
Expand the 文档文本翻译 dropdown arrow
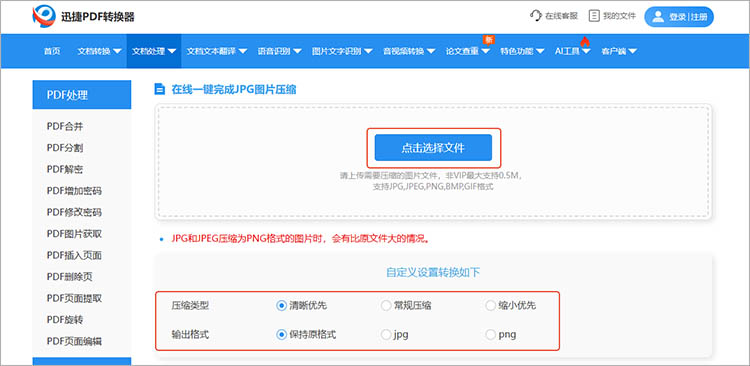coord(243,51)
